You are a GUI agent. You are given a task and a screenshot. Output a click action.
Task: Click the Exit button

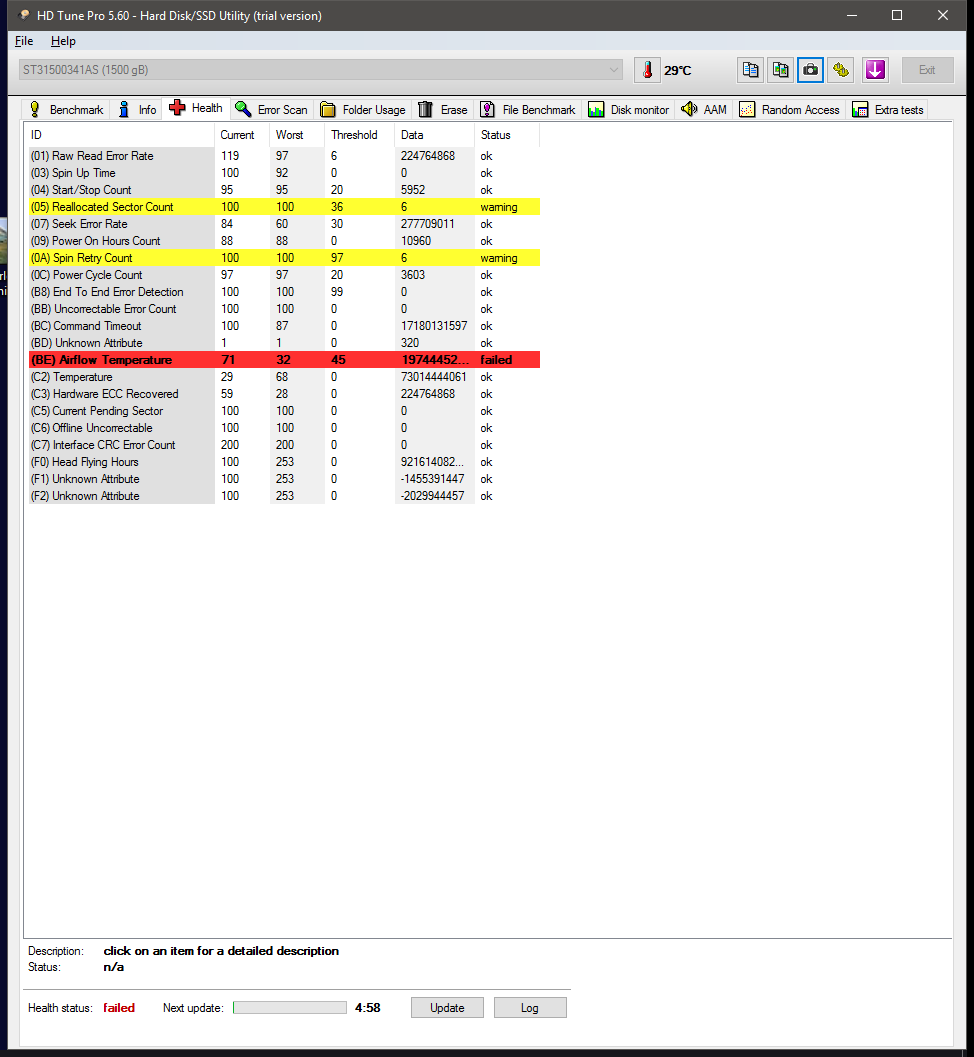pos(927,70)
